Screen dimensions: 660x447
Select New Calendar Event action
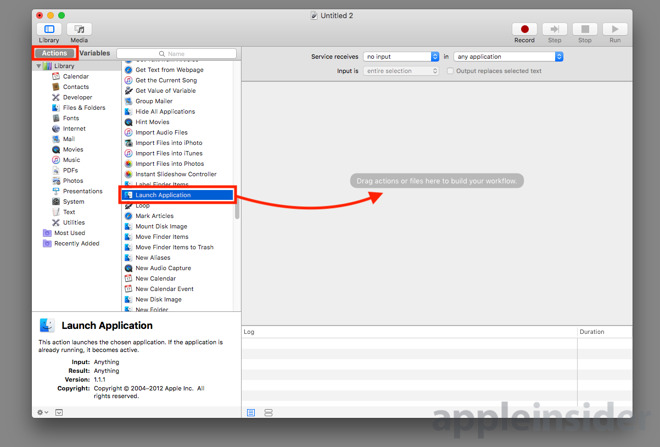click(164, 289)
